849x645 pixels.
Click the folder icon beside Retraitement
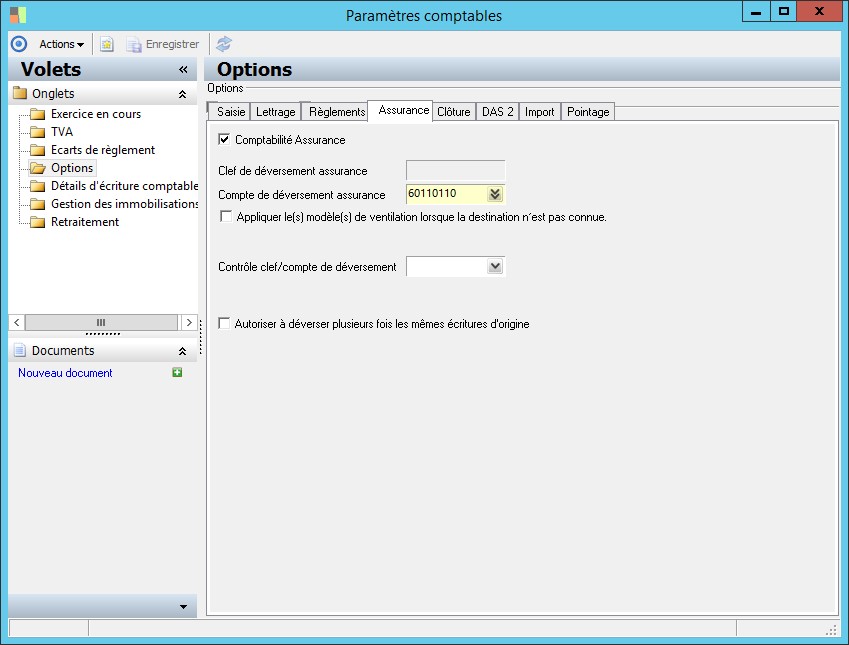coord(37,221)
